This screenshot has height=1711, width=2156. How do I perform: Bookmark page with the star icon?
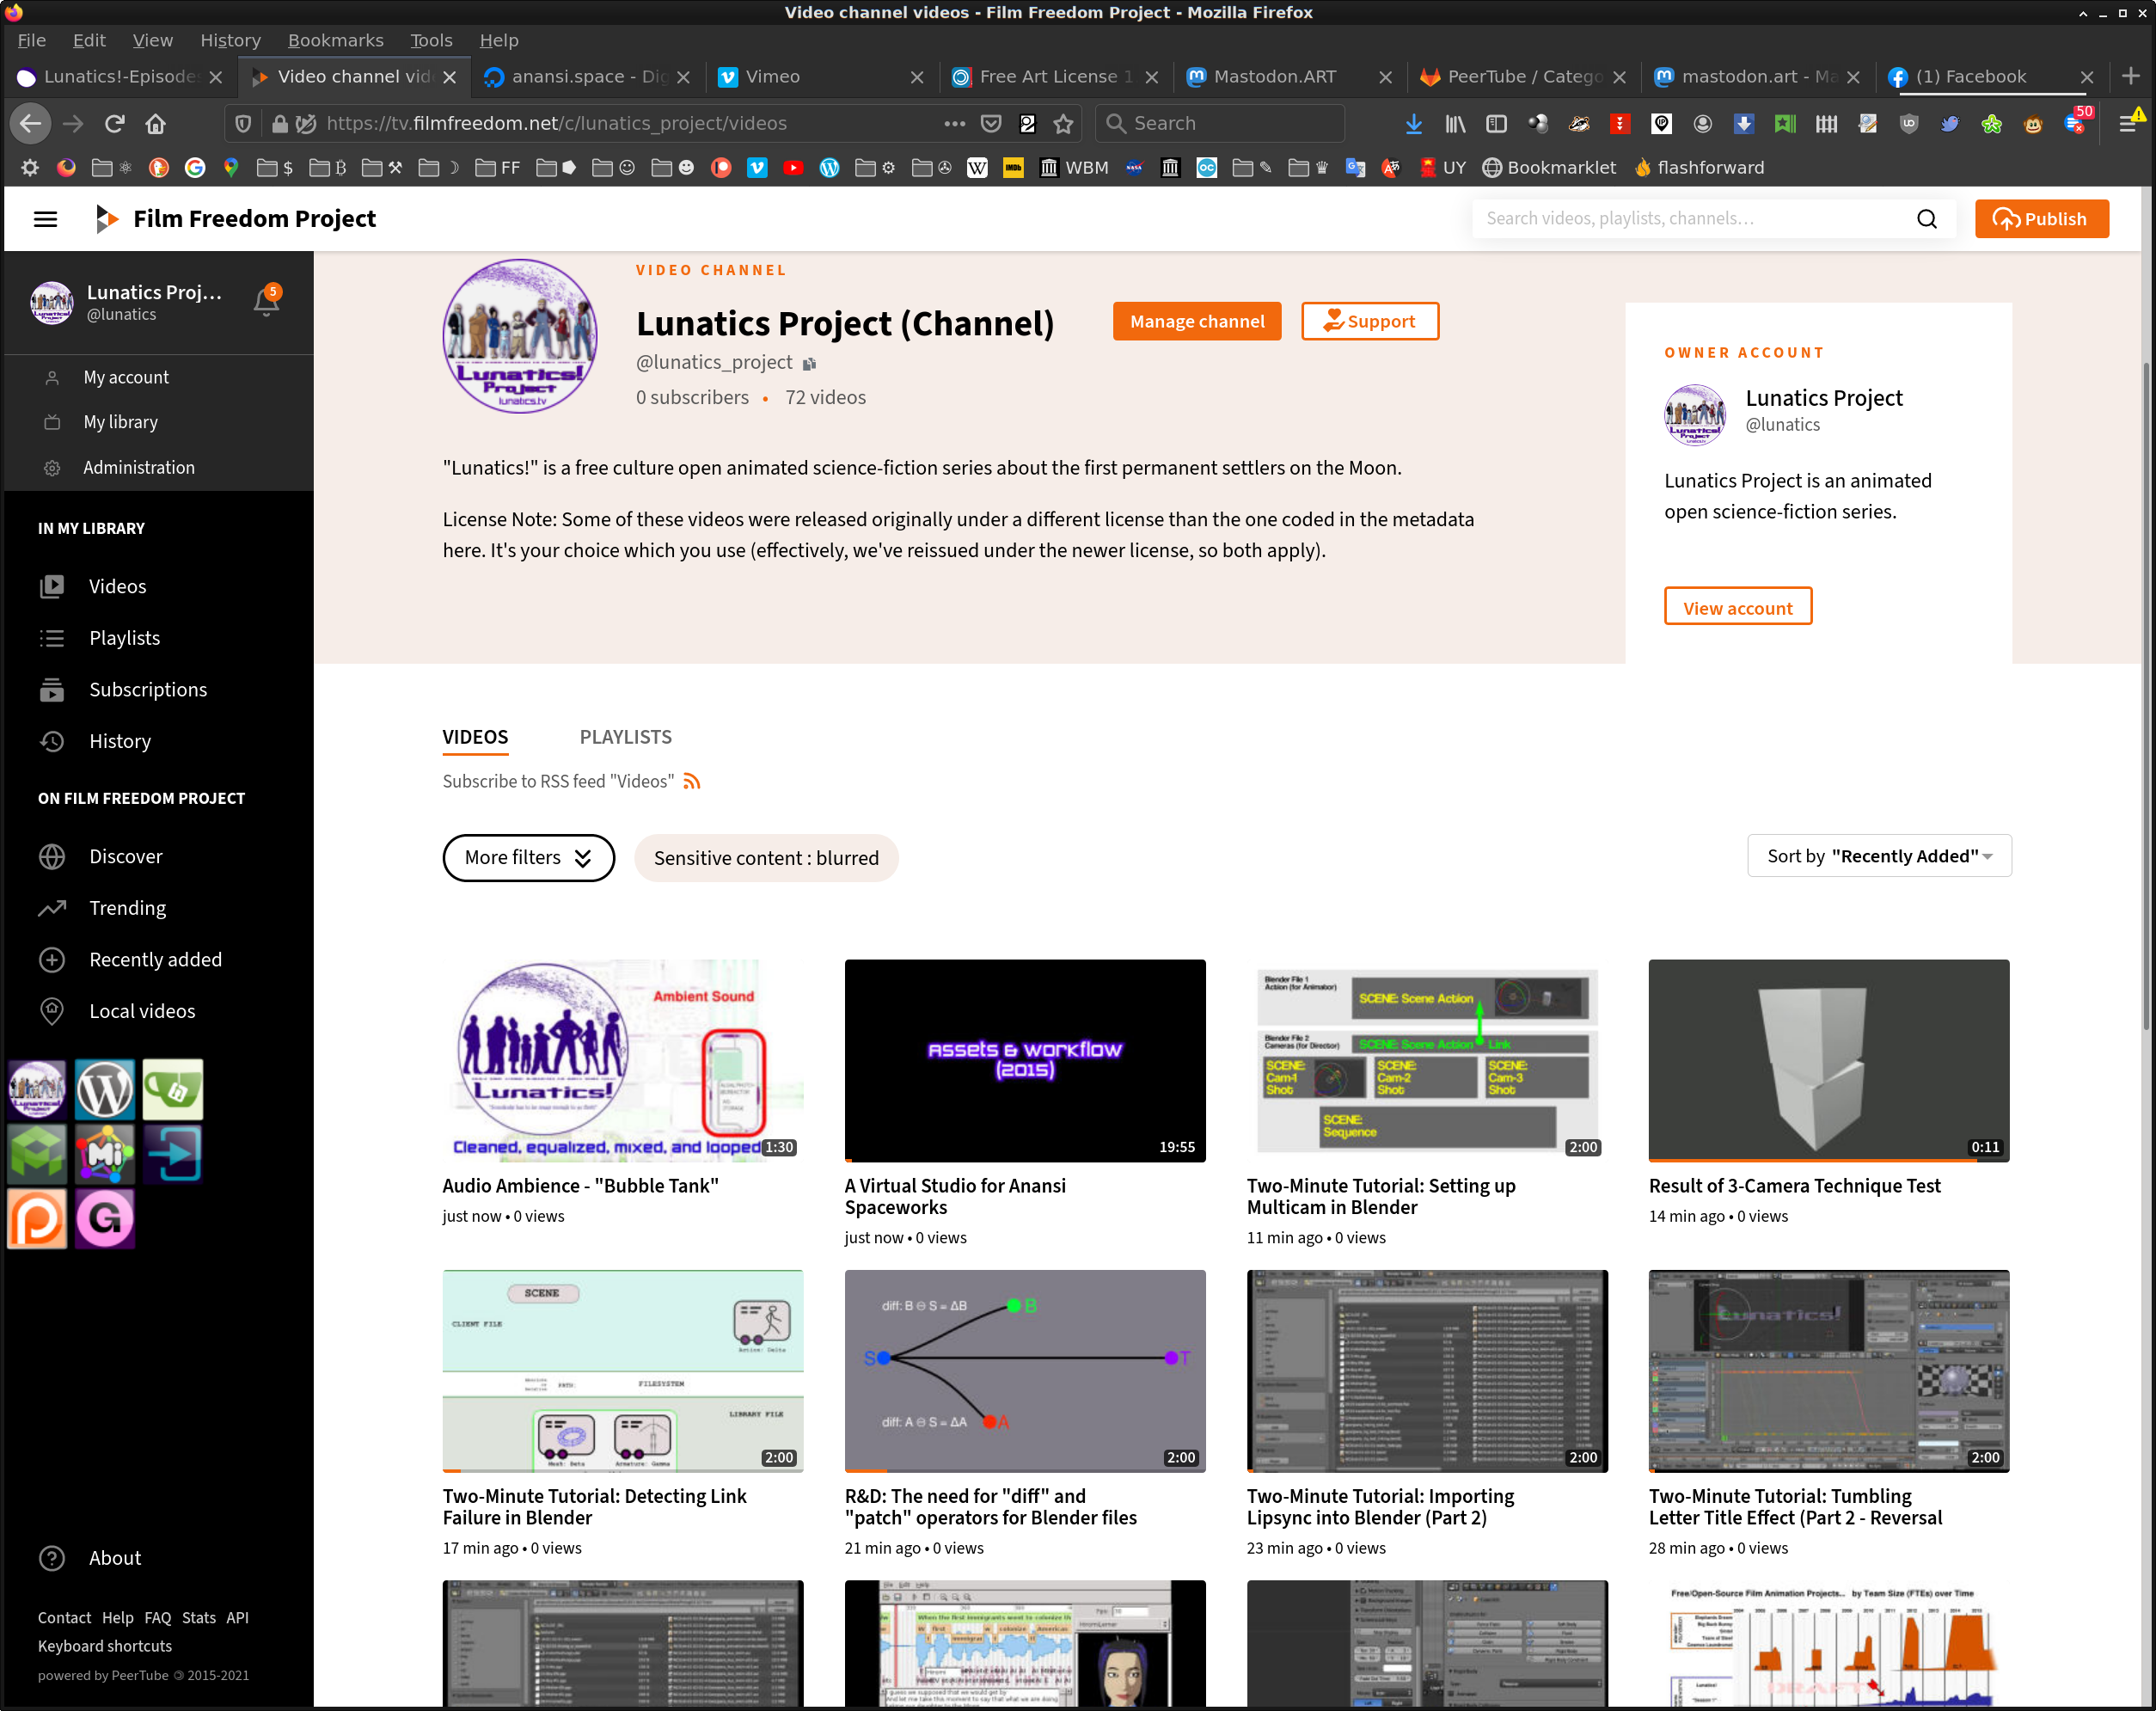point(1063,123)
